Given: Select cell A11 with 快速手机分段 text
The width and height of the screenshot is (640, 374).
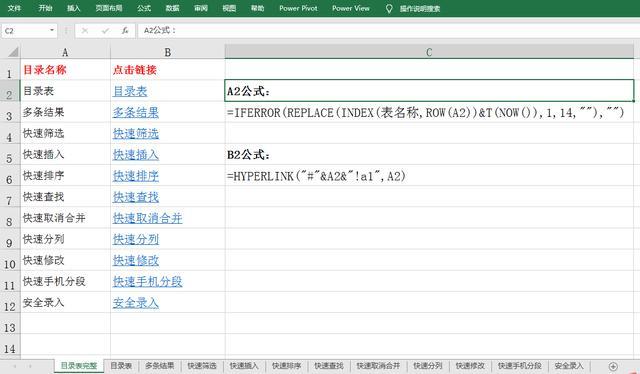Looking at the screenshot, I should pyautogui.click(x=65, y=281).
